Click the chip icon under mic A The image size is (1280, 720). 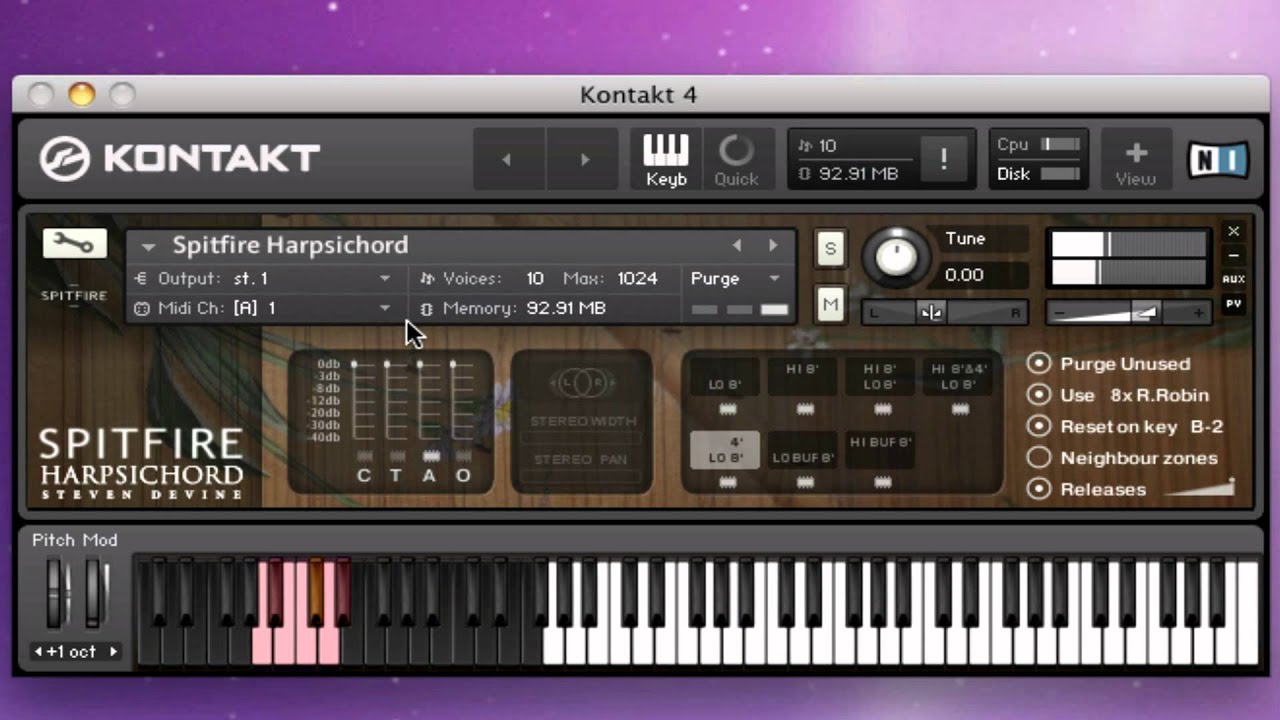click(x=430, y=456)
